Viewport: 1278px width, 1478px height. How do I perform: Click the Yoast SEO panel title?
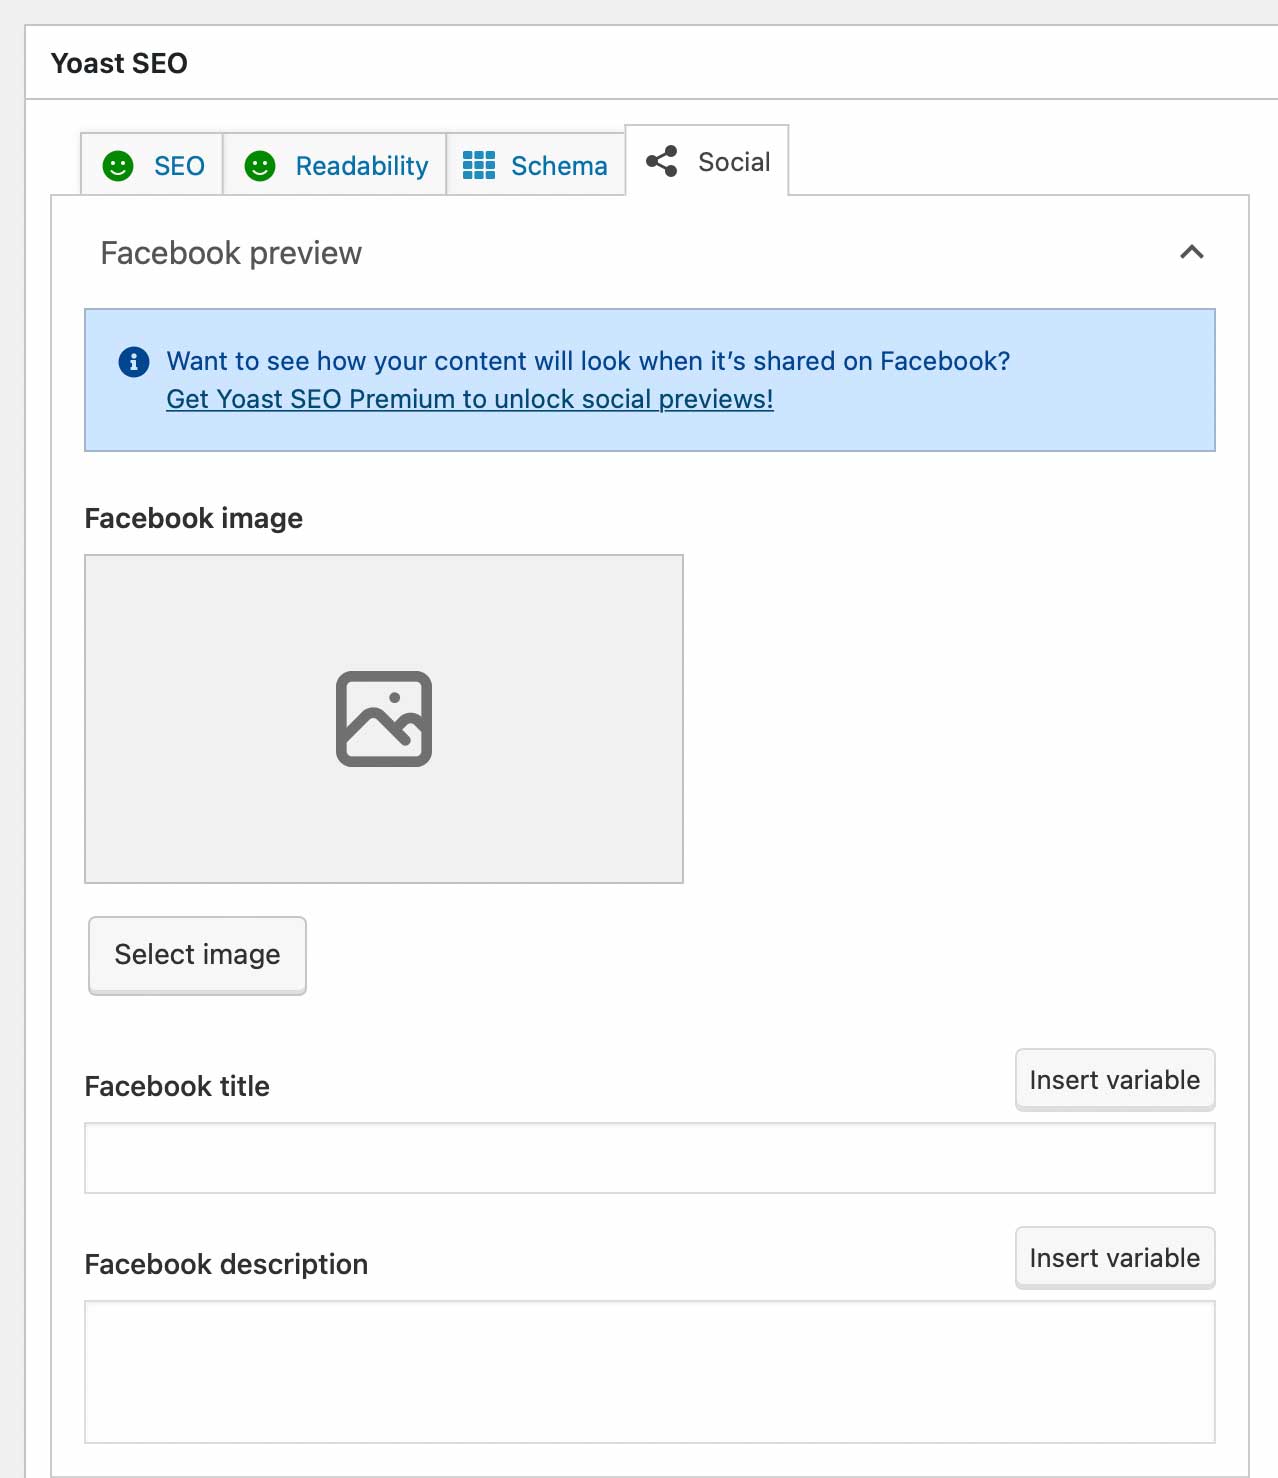(x=119, y=62)
